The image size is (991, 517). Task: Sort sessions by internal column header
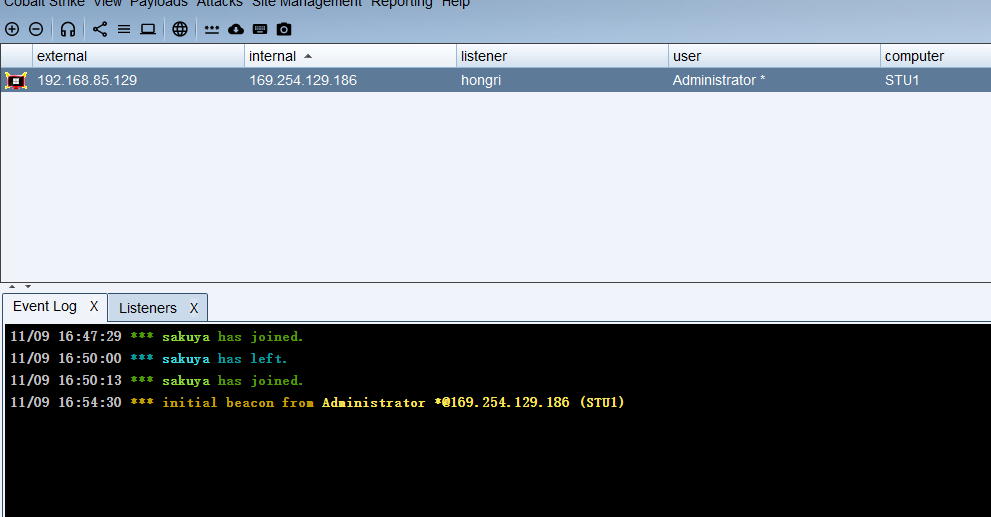pyautogui.click(x=350, y=56)
